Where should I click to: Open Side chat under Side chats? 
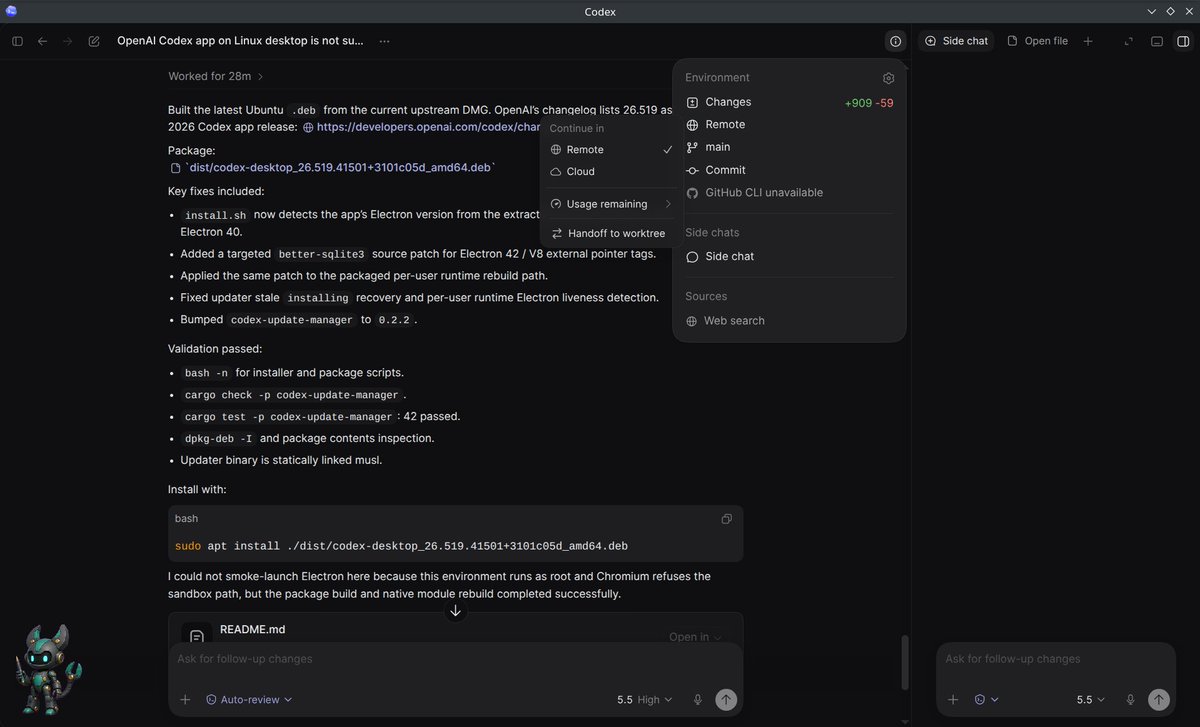[x=729, y=256]
